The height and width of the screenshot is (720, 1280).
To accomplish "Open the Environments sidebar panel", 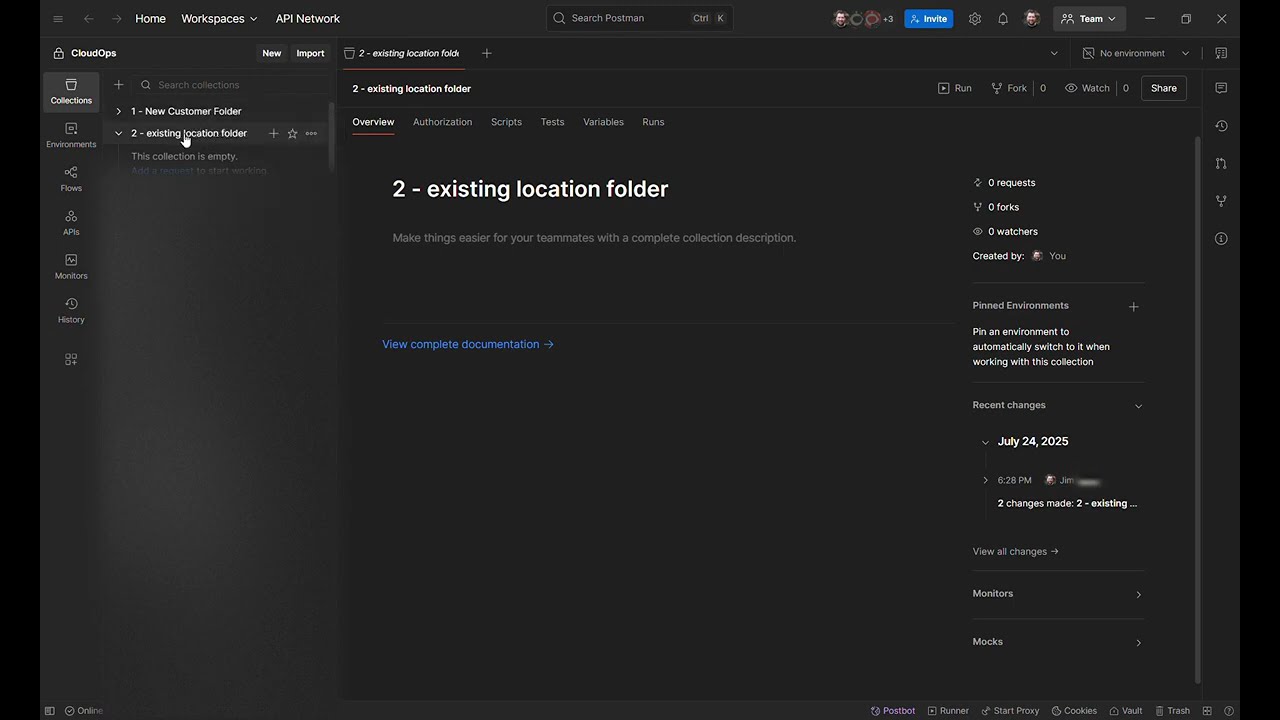I will pos(71,135).
